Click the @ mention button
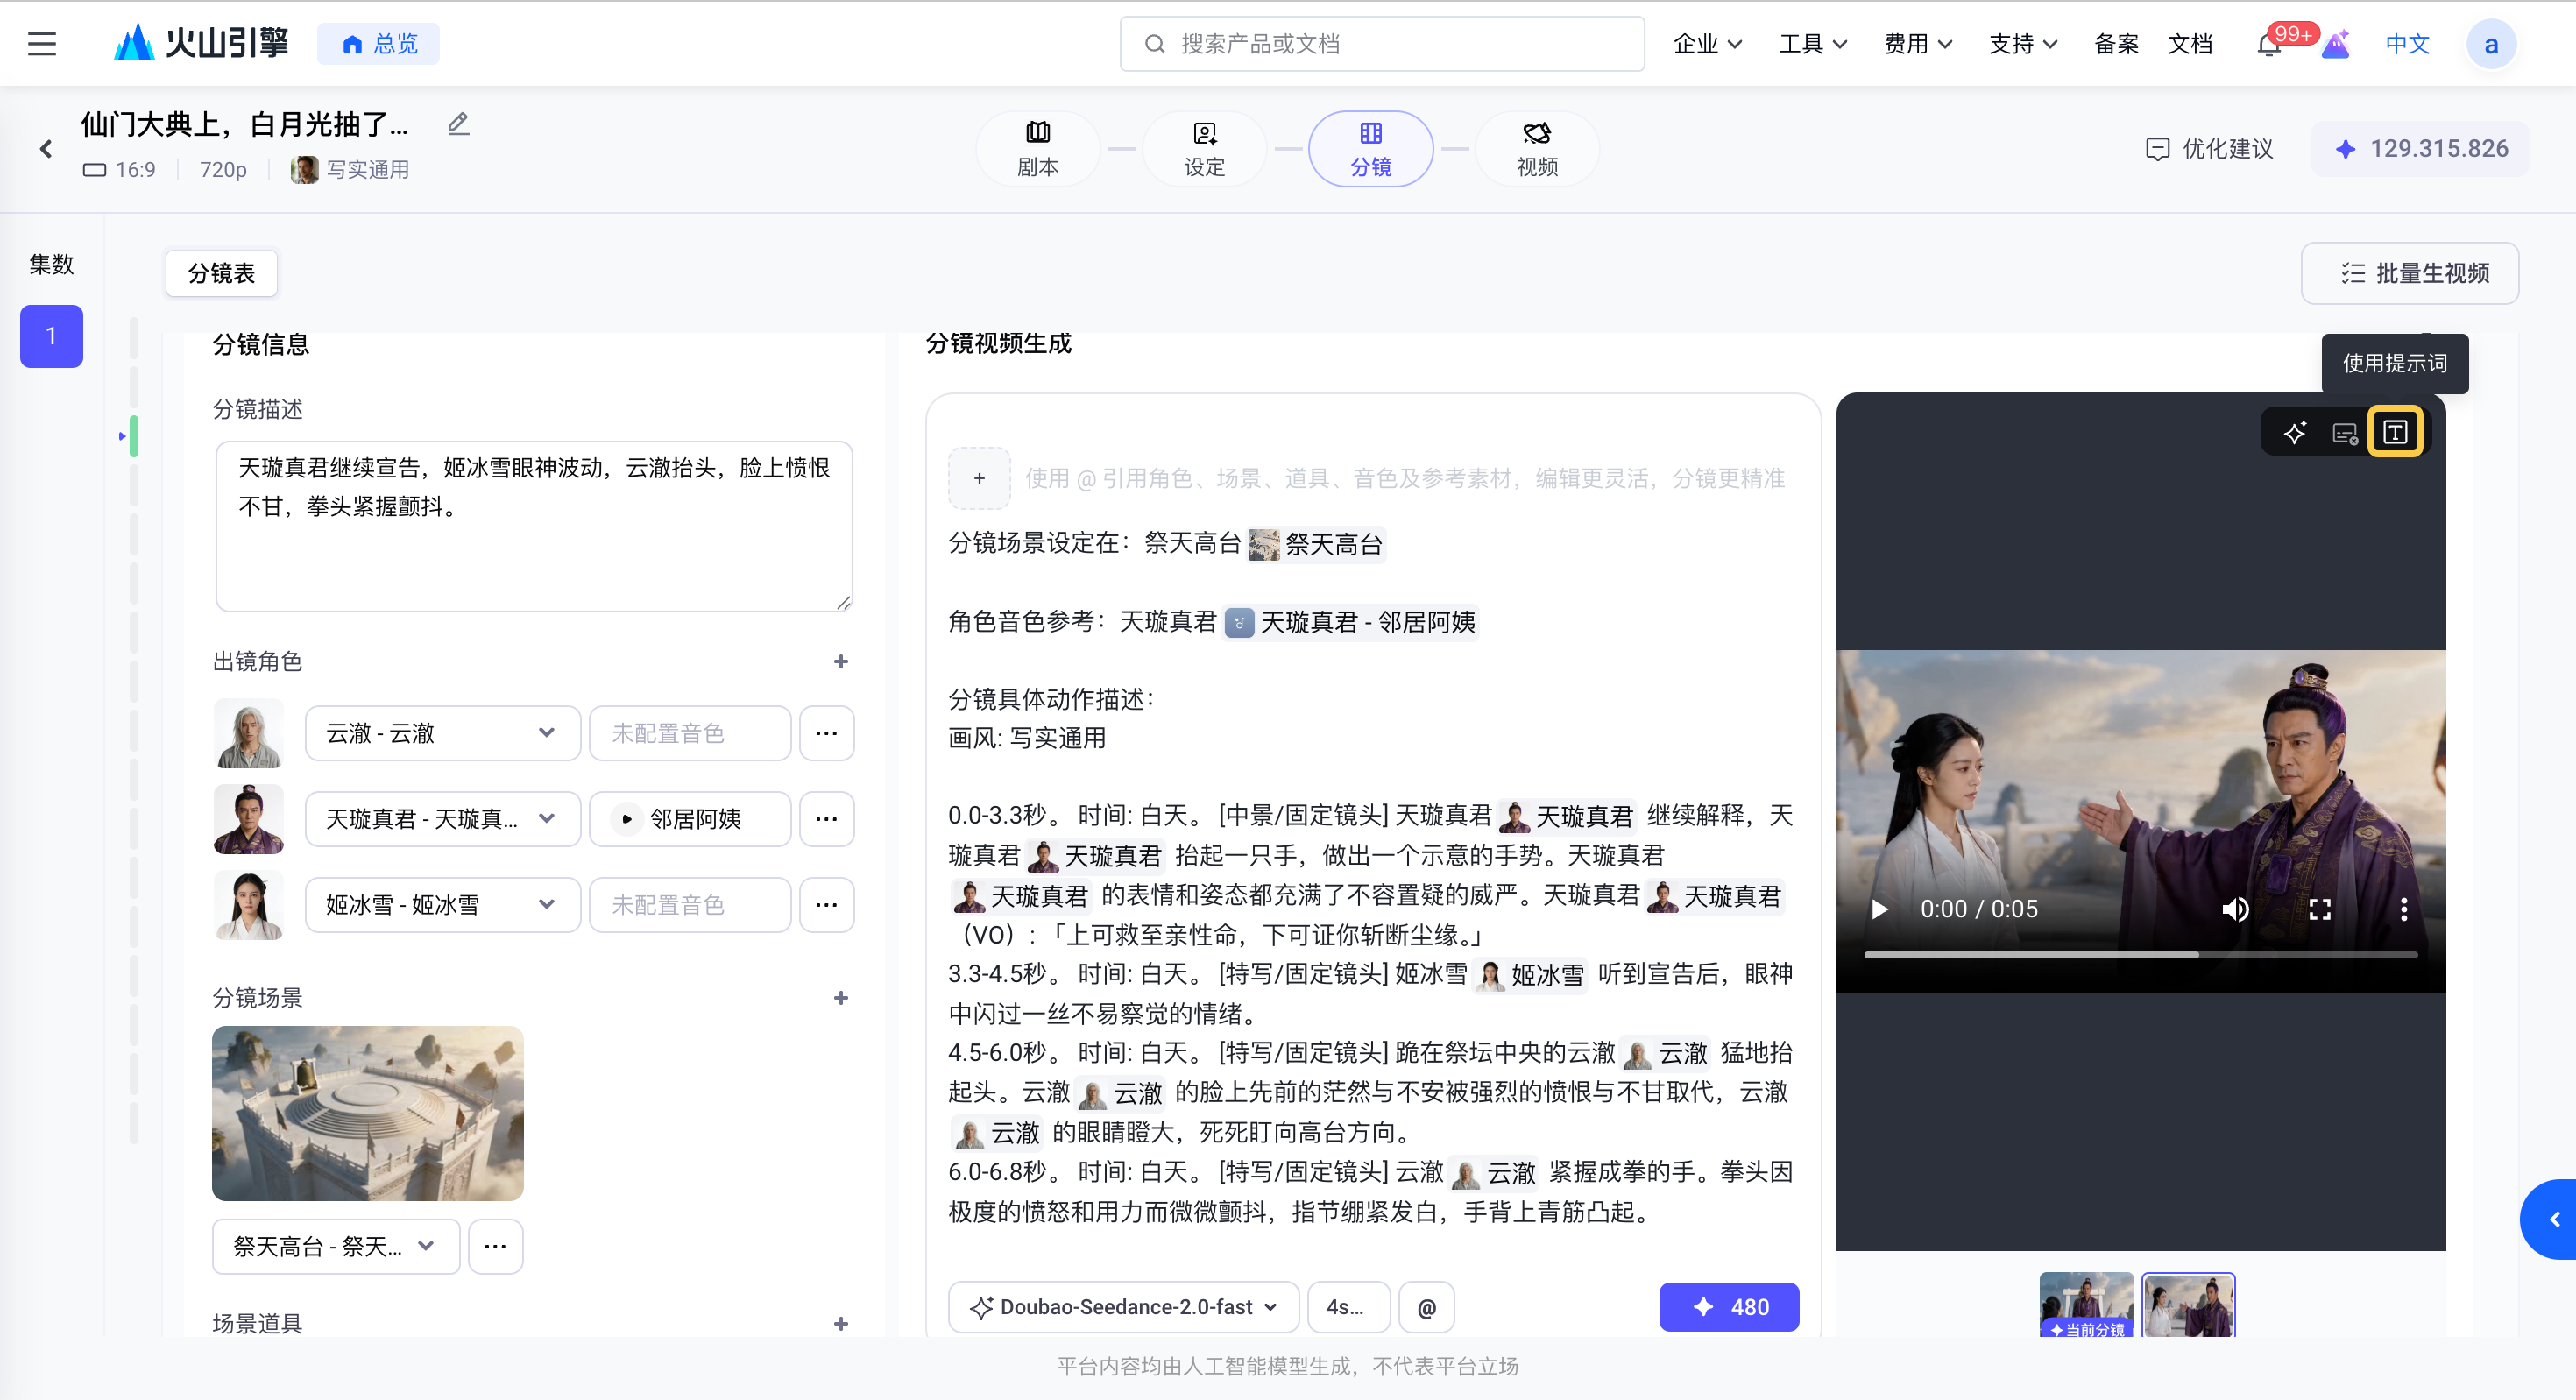Image resolution: width=2576 pixels, height=1400 pixels. tap(1427, 1307)
